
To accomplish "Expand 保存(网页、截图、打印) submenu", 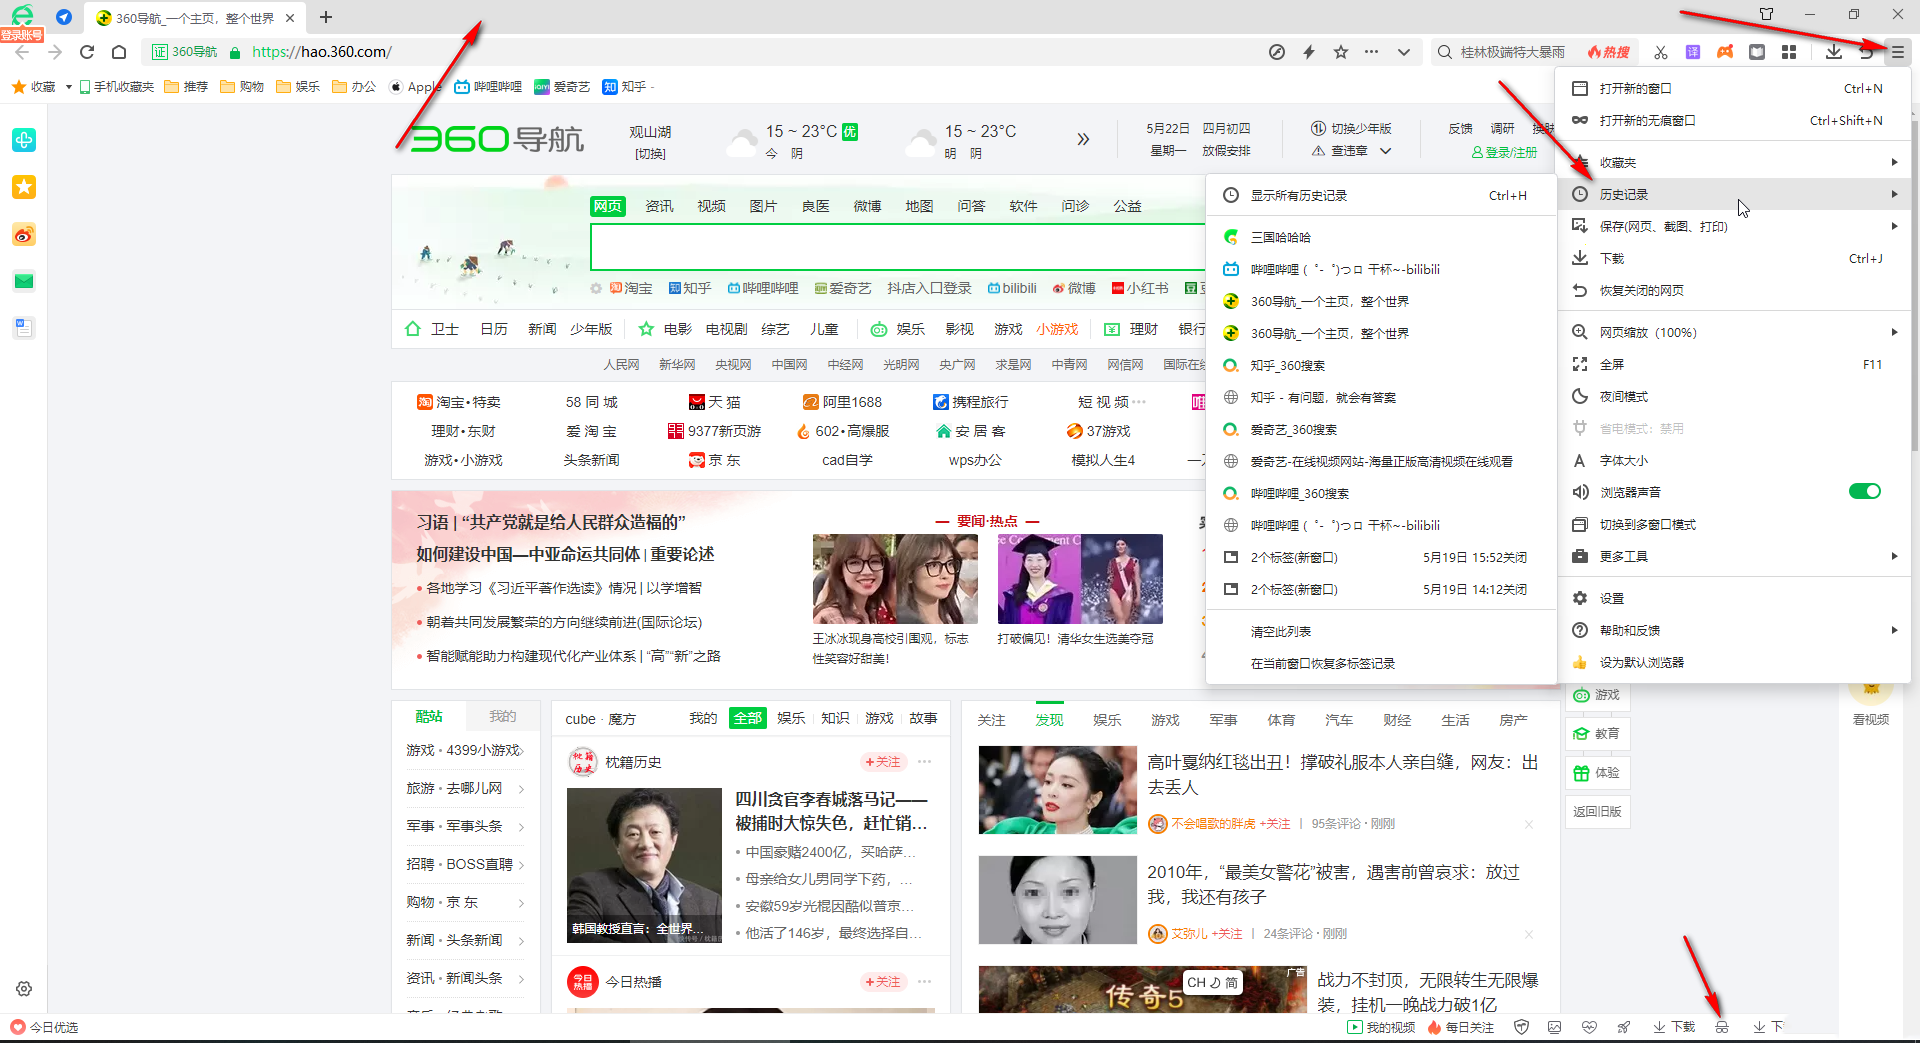I will click(x=1734, y=226).
